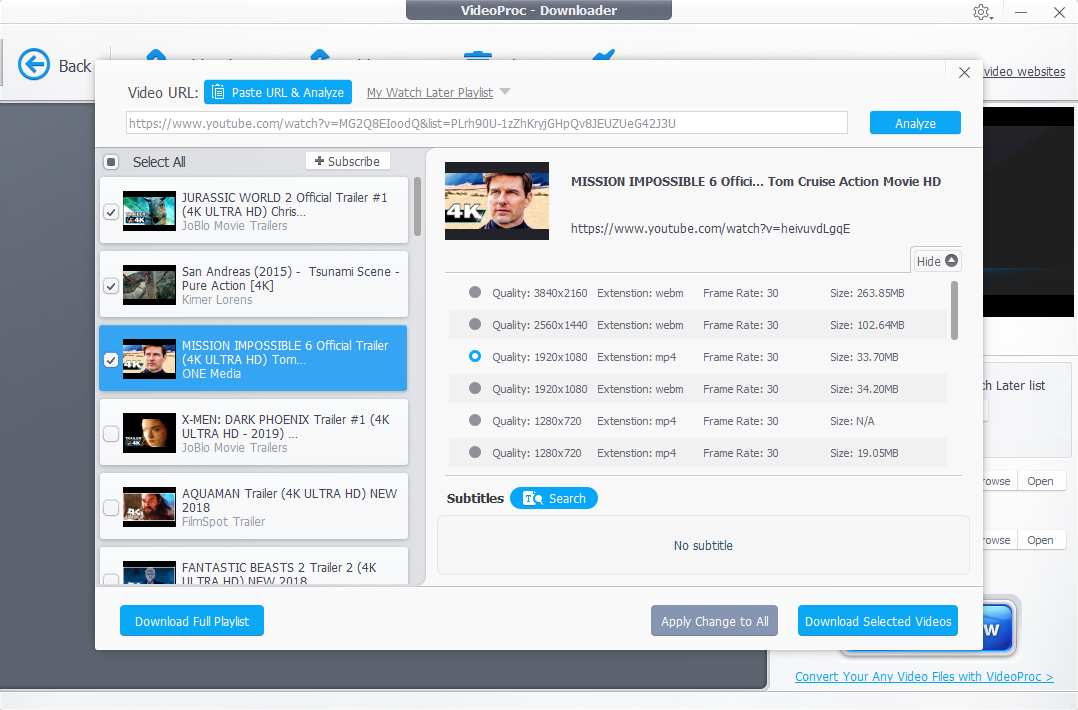1078x710 pixels.
Task: Click the quality list scrollbar
Action: [954, 311]
